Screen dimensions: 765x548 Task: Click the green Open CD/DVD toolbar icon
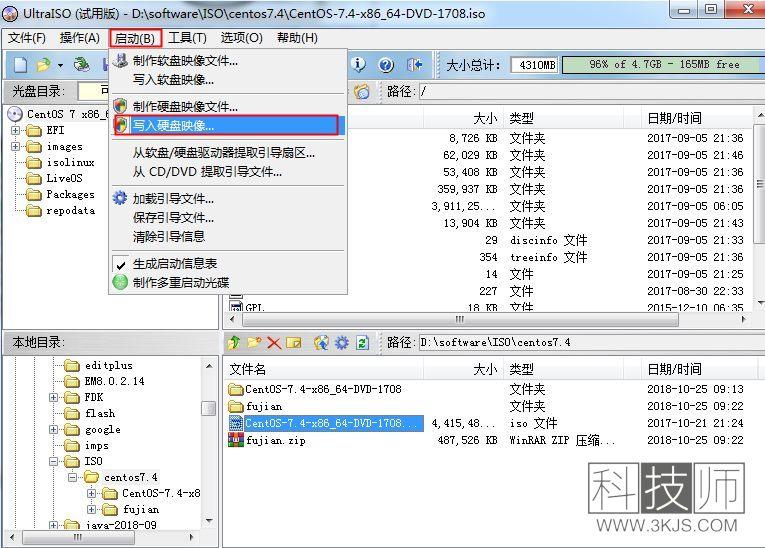point(82,64)
